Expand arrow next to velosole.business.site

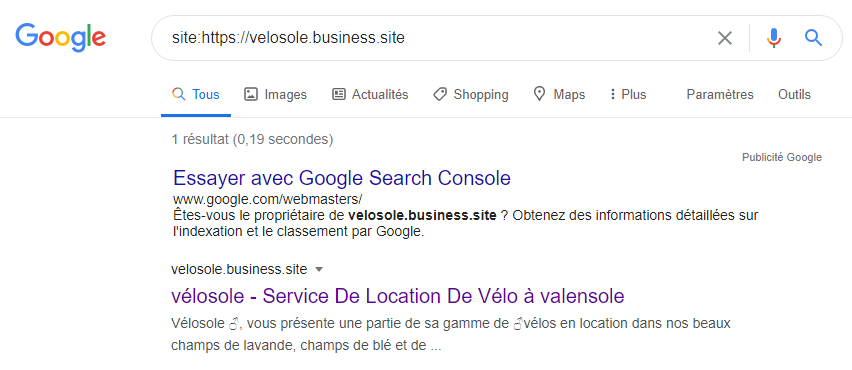click(x=319, y=269)
